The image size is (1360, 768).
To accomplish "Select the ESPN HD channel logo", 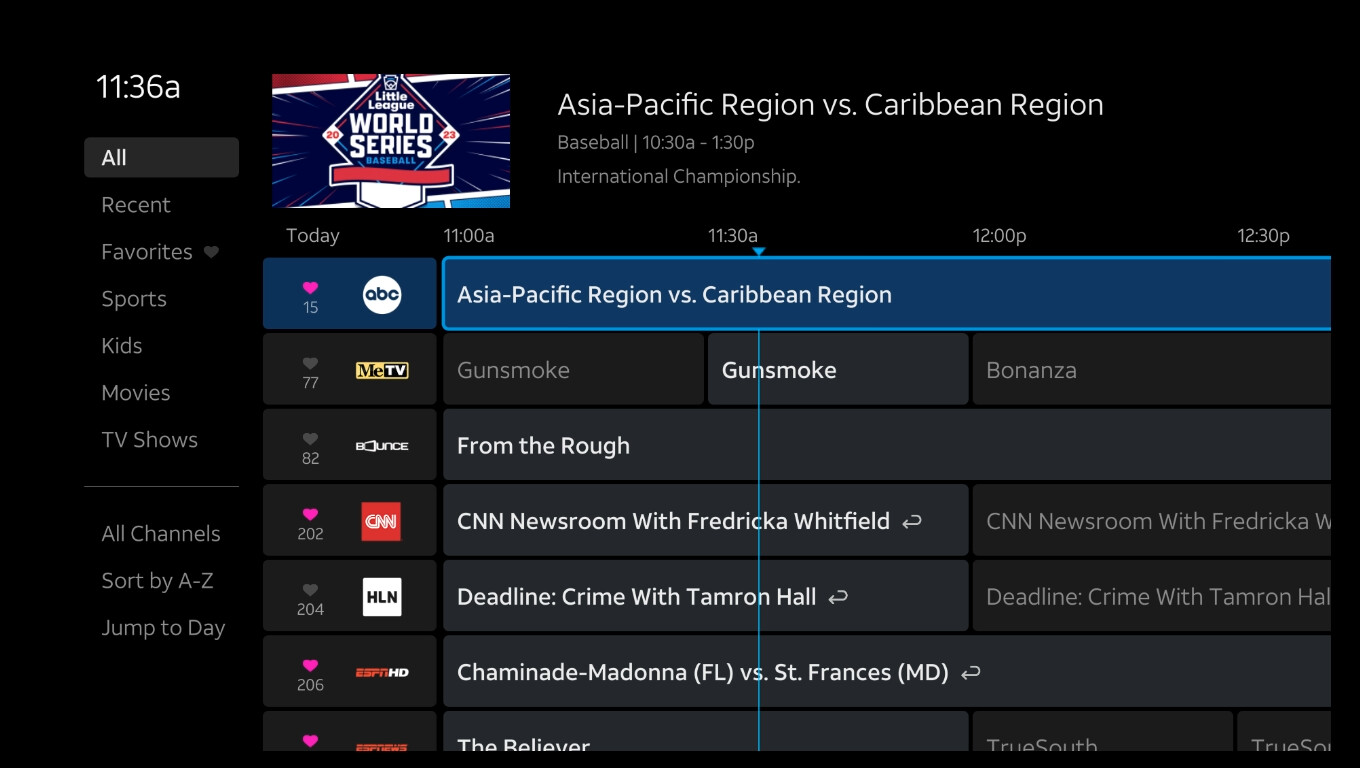I will pyautogui.click(x=381, y=673).
